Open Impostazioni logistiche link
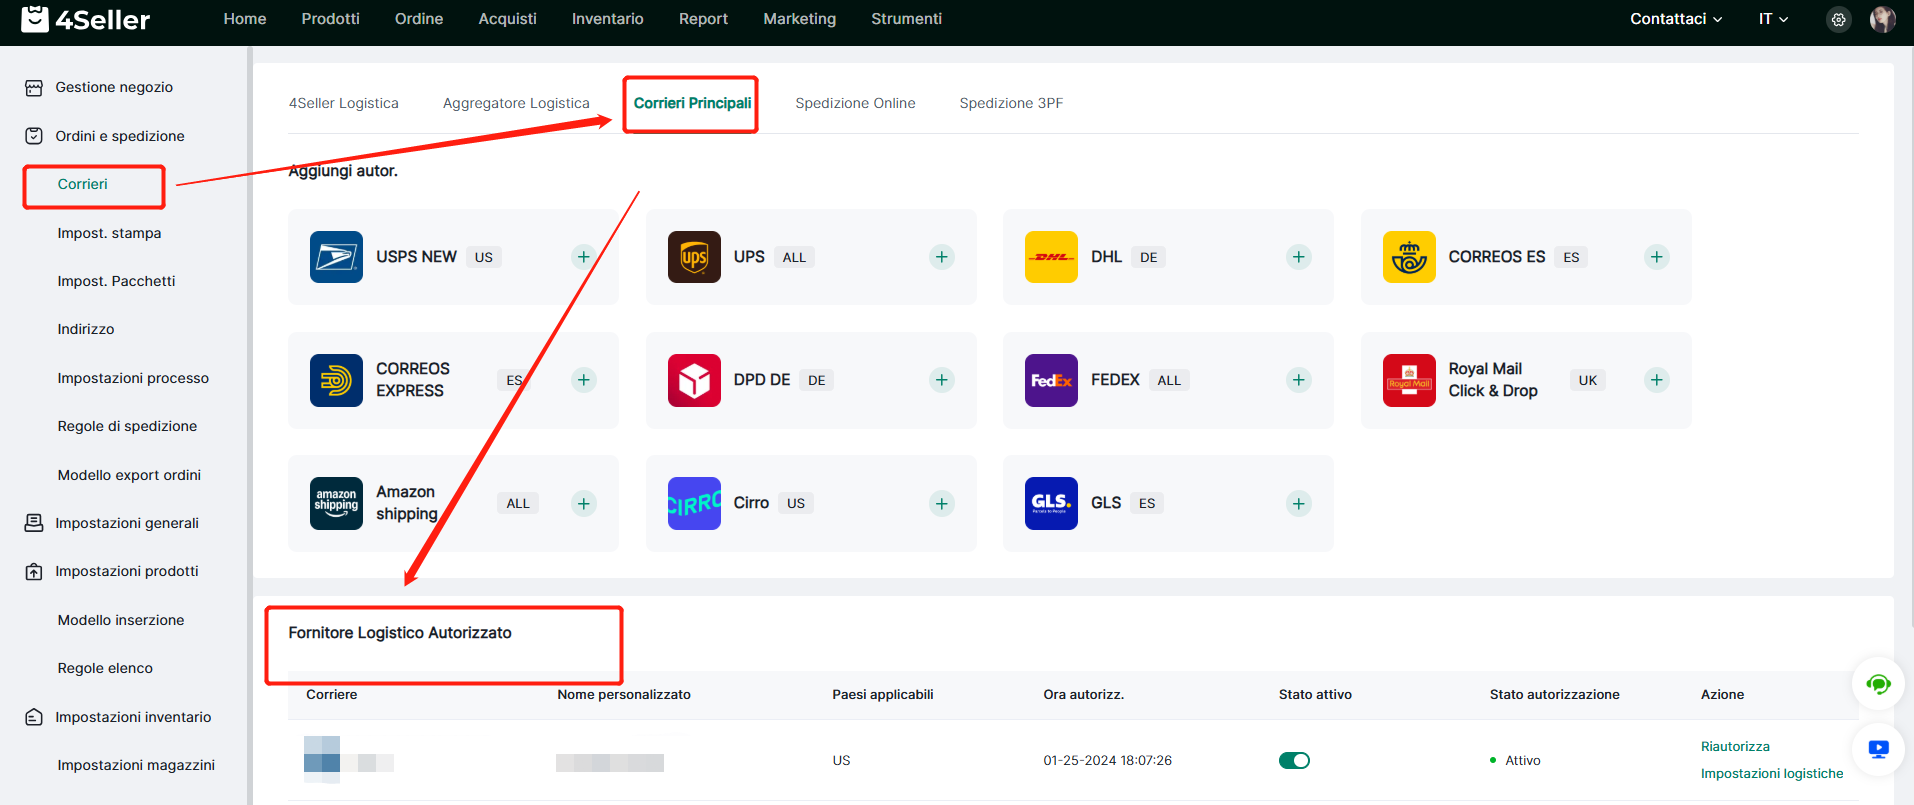 1772,774
